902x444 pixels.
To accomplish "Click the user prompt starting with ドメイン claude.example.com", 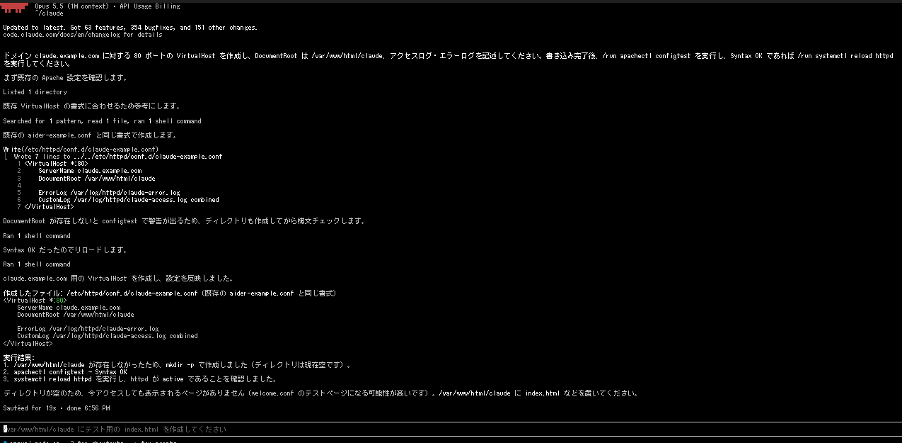I will coord(449,60).
